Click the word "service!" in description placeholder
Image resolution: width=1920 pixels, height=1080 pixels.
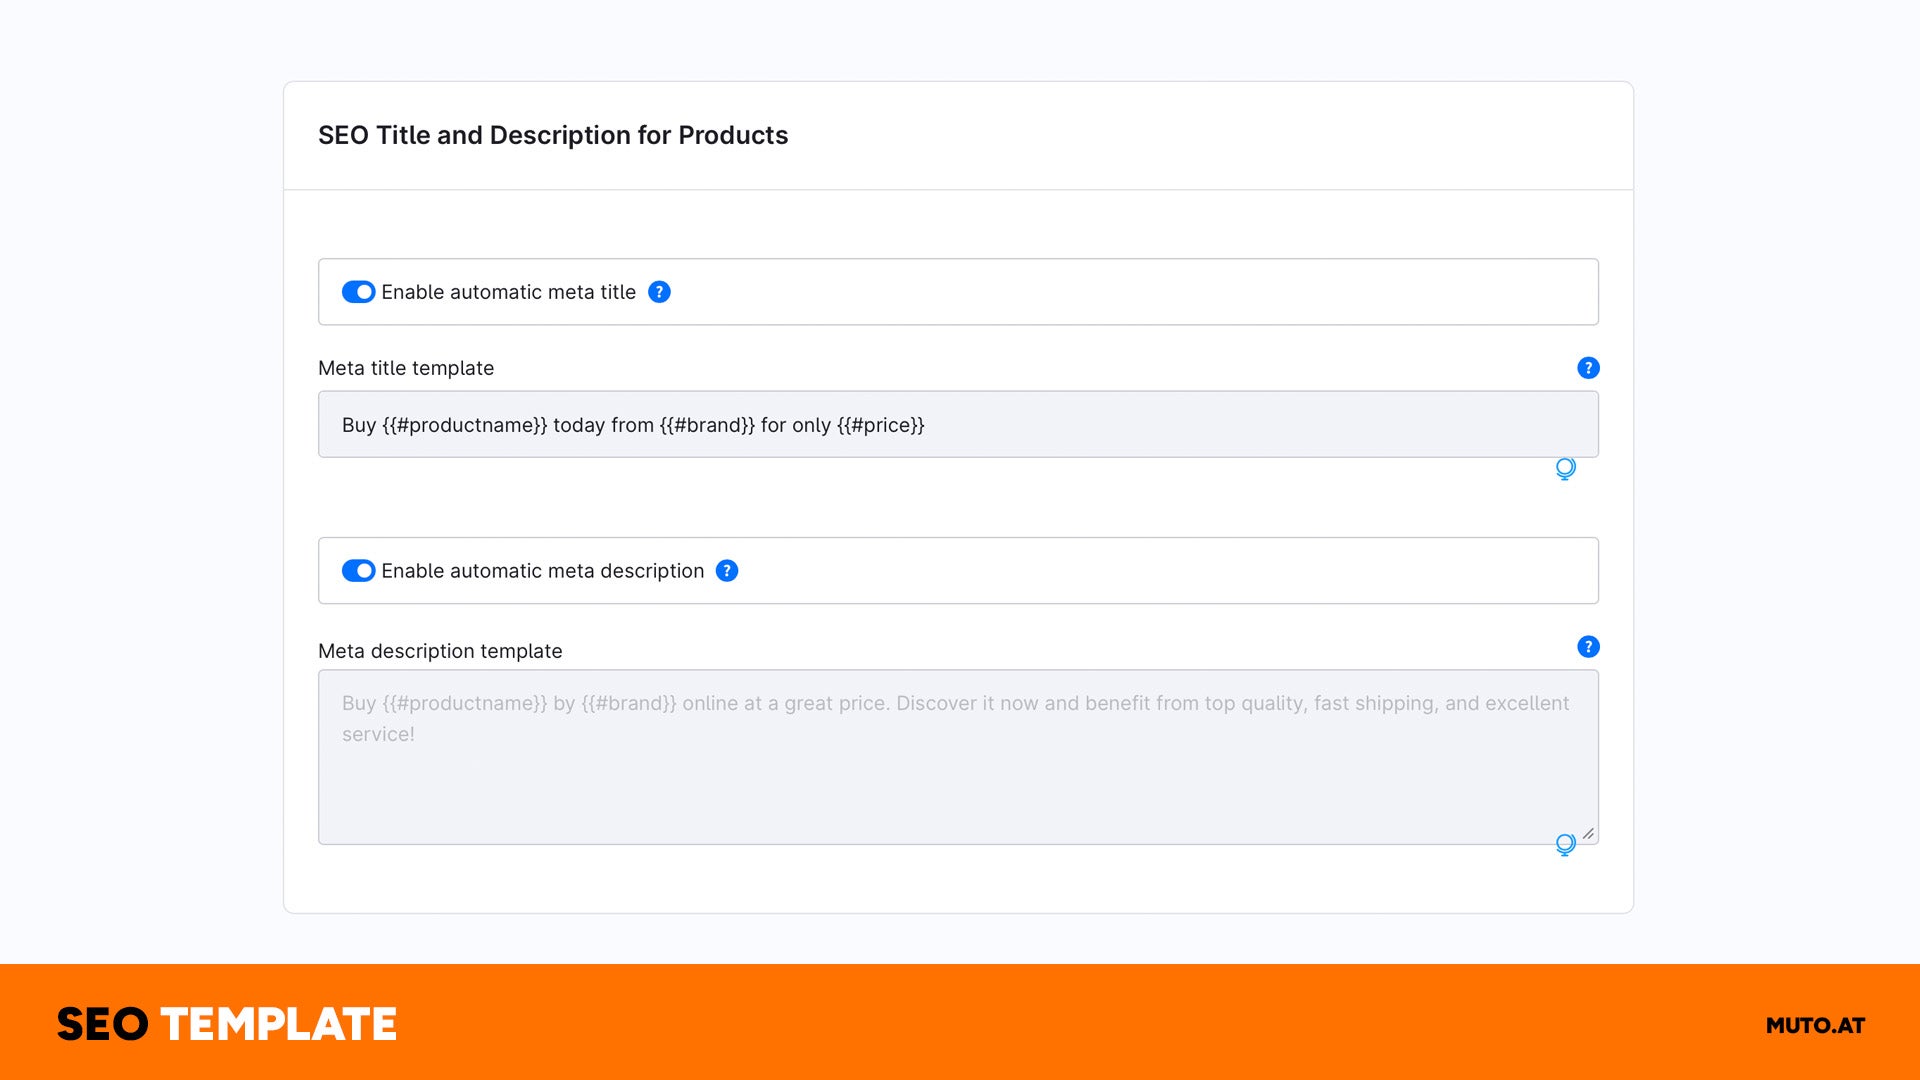tap(378, 734)
